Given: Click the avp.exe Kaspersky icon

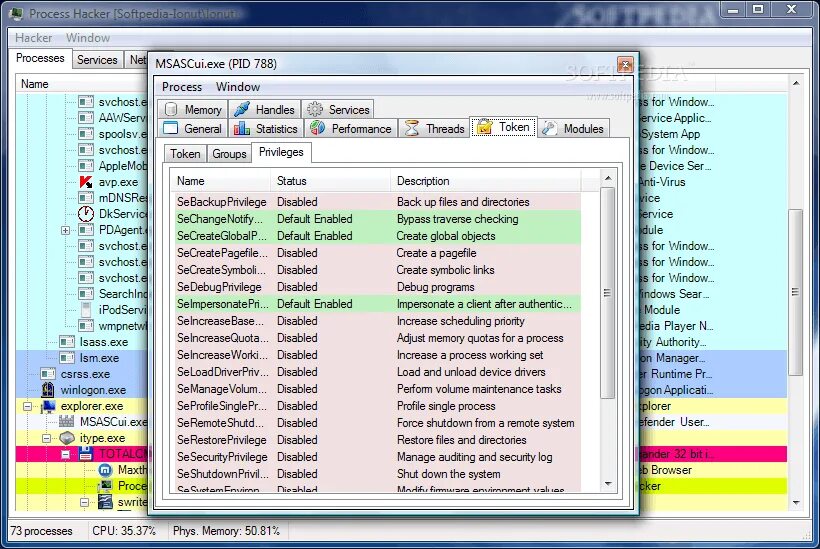Looking at the screenshot, I should (x=86, y=182).
